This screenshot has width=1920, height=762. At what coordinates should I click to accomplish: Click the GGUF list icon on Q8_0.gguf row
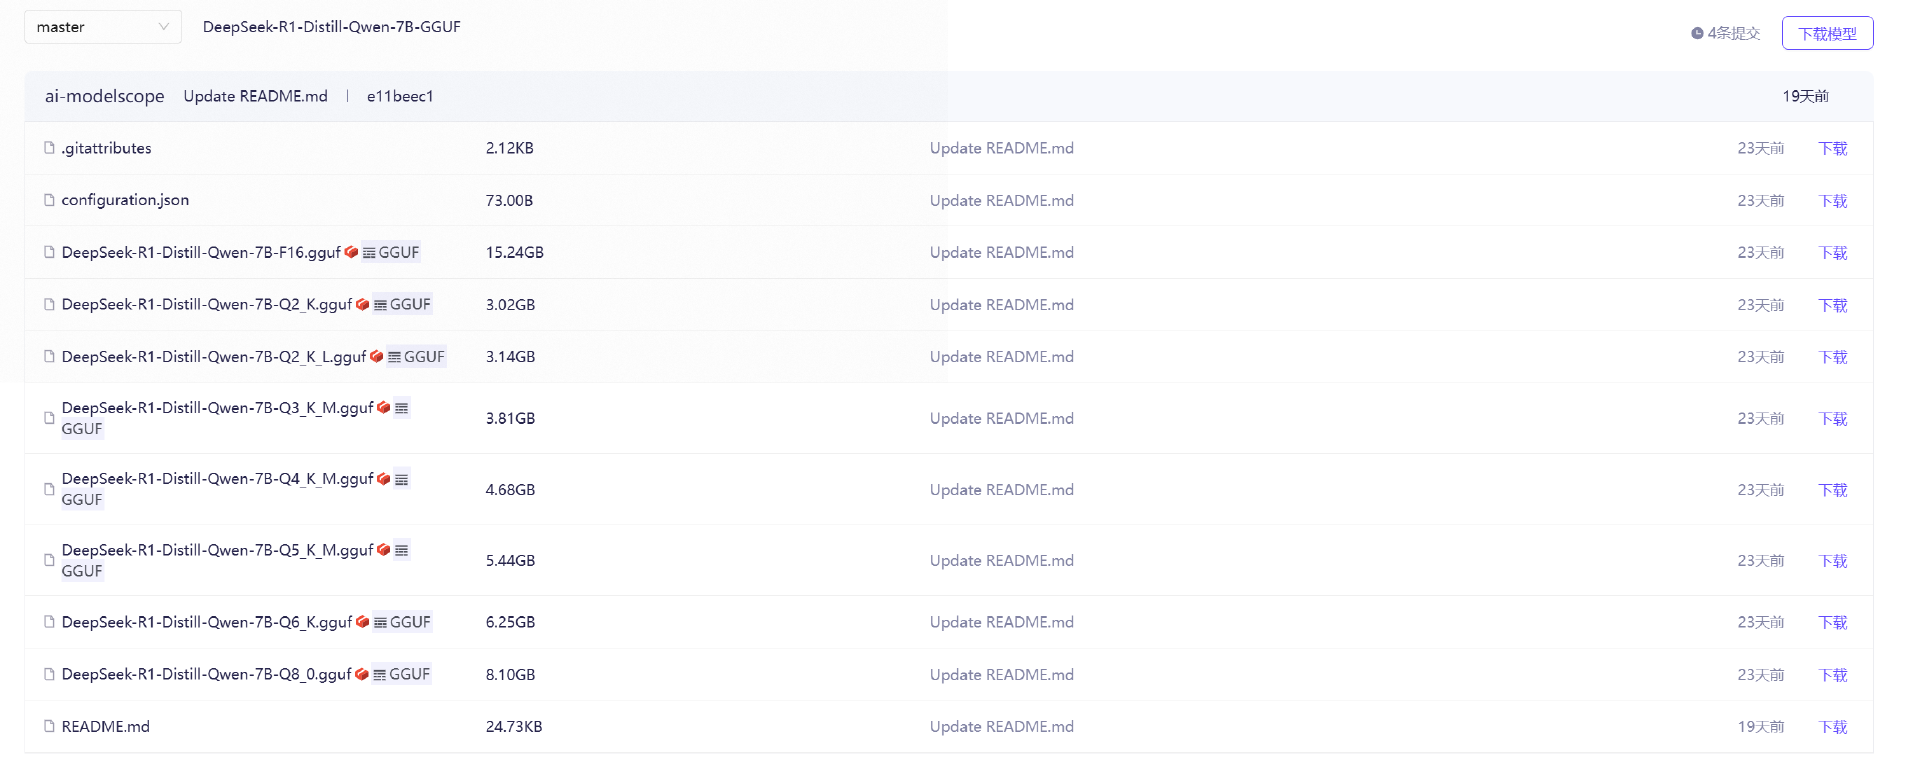(x=380, y=675)
